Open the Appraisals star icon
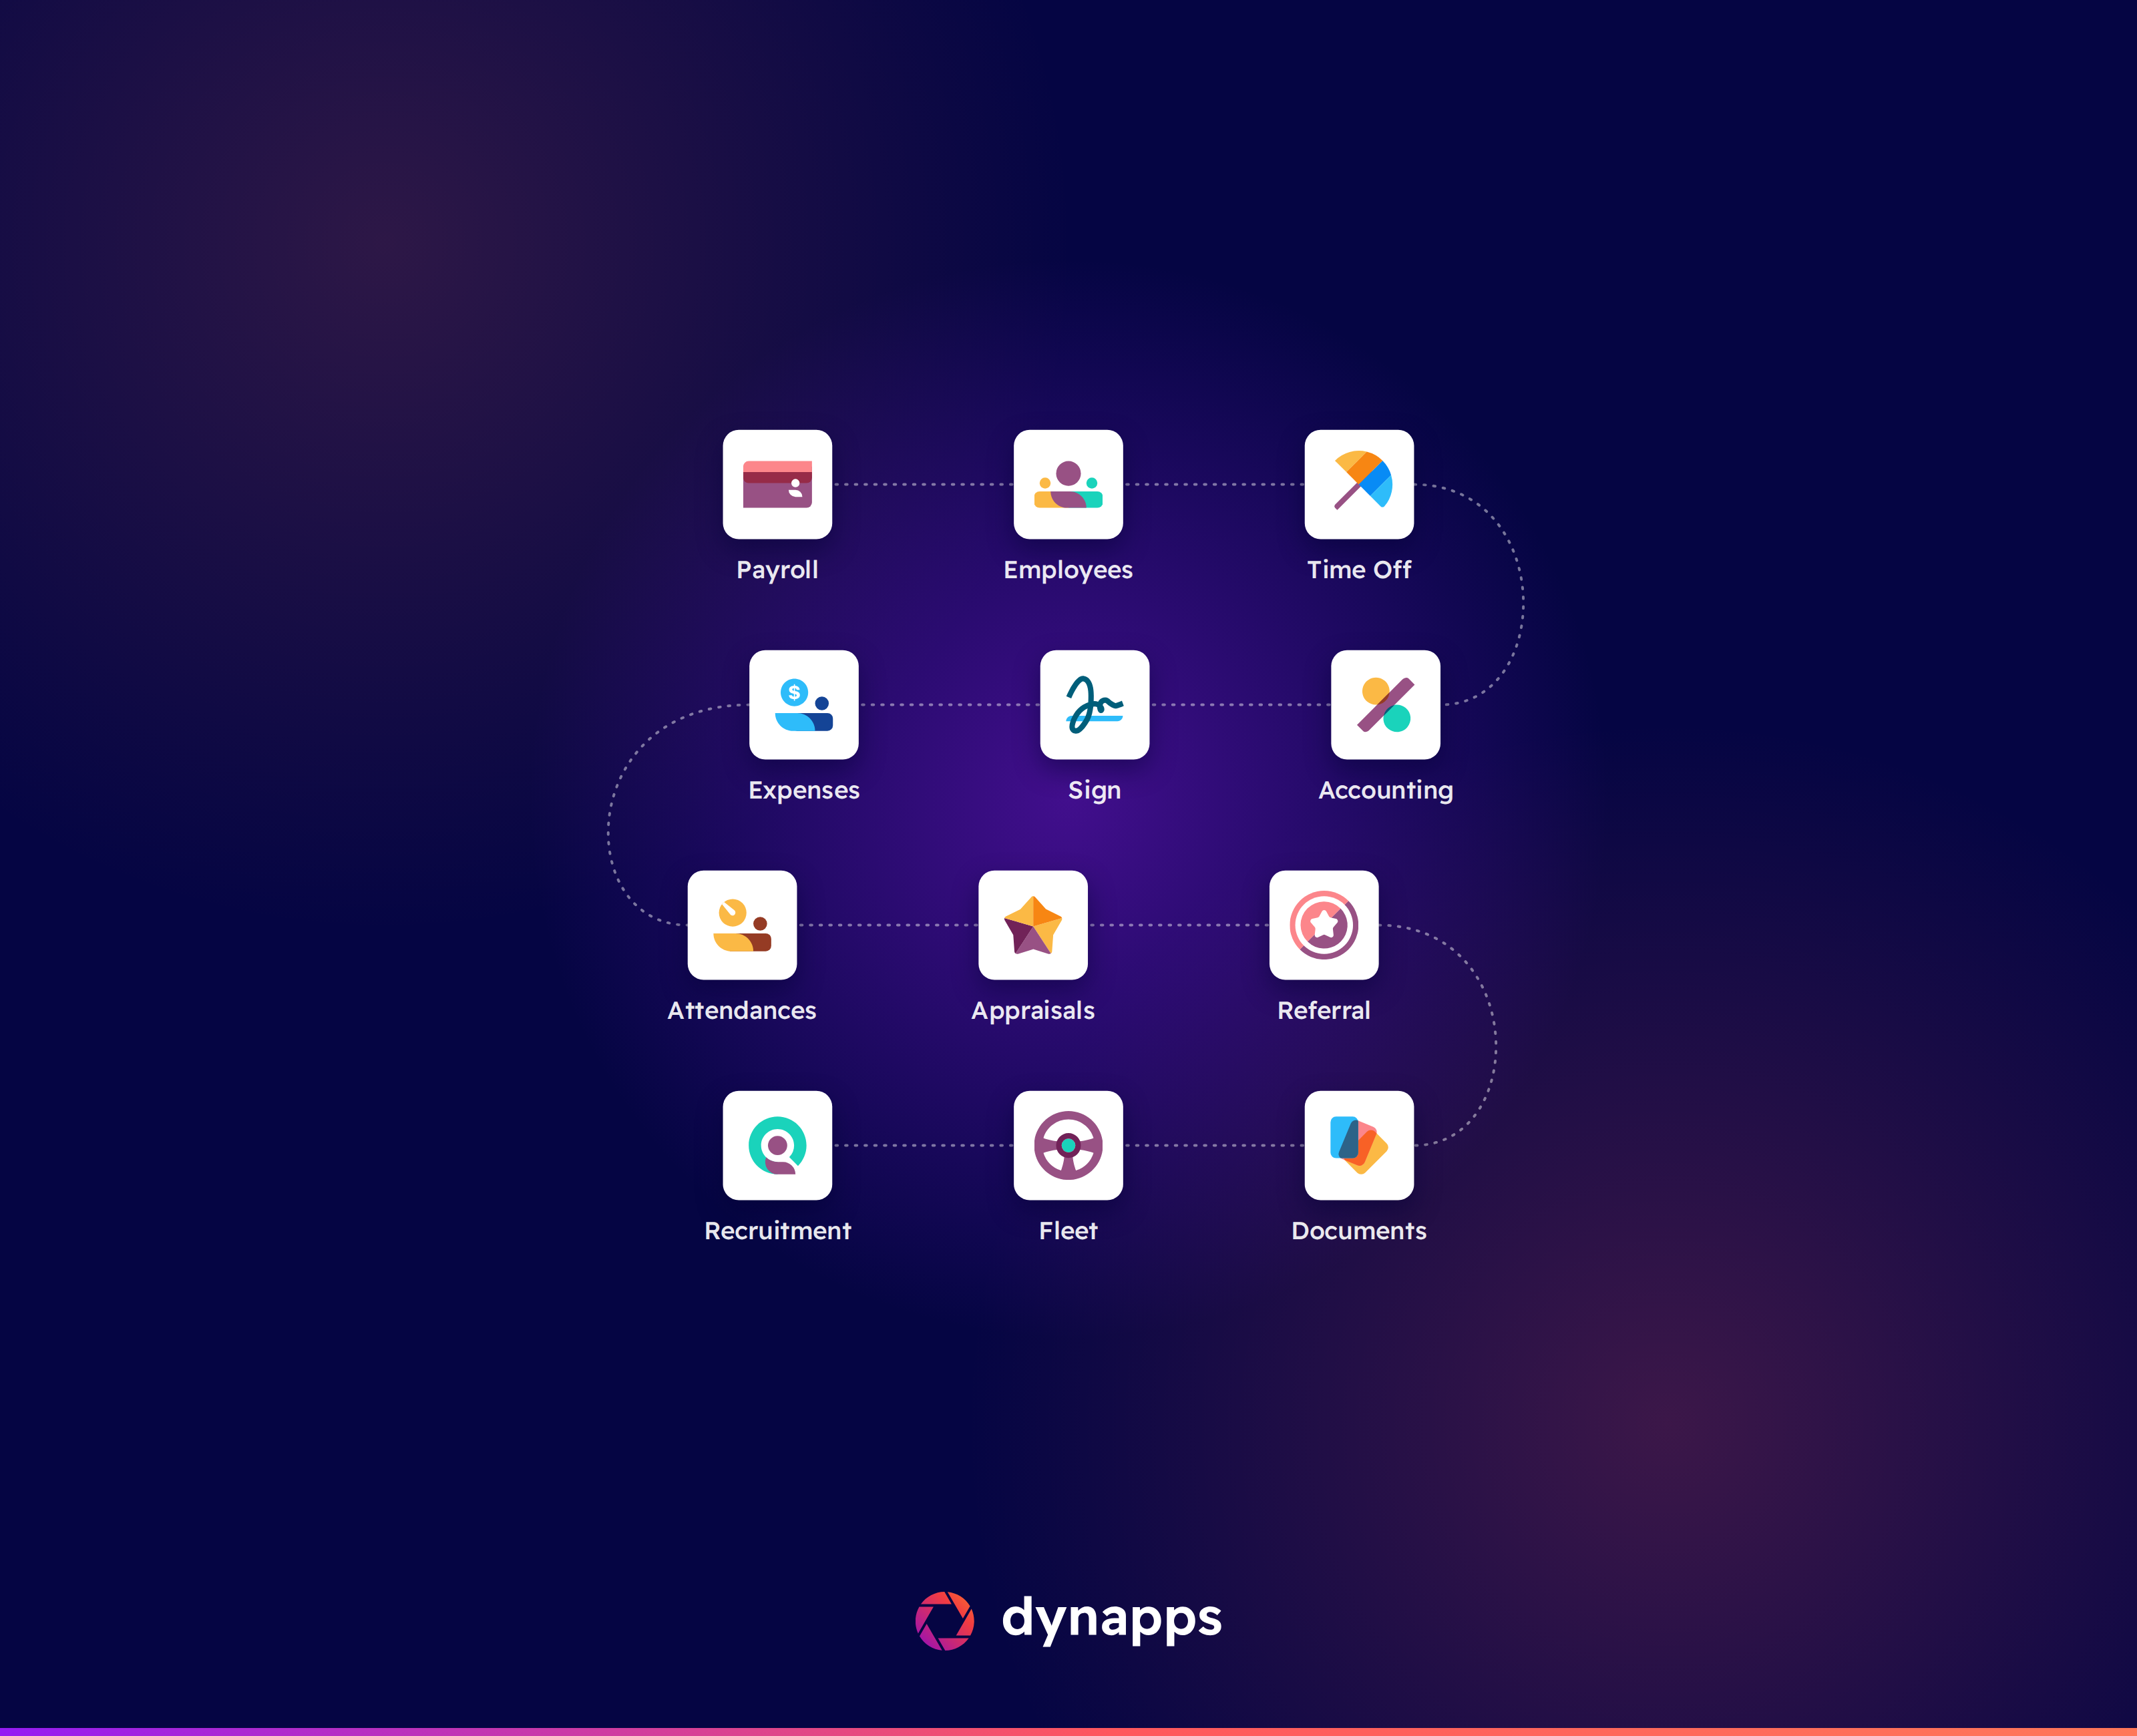Image resolution: width=2137 pixels, height=1736 pixels. (1033, 925)
